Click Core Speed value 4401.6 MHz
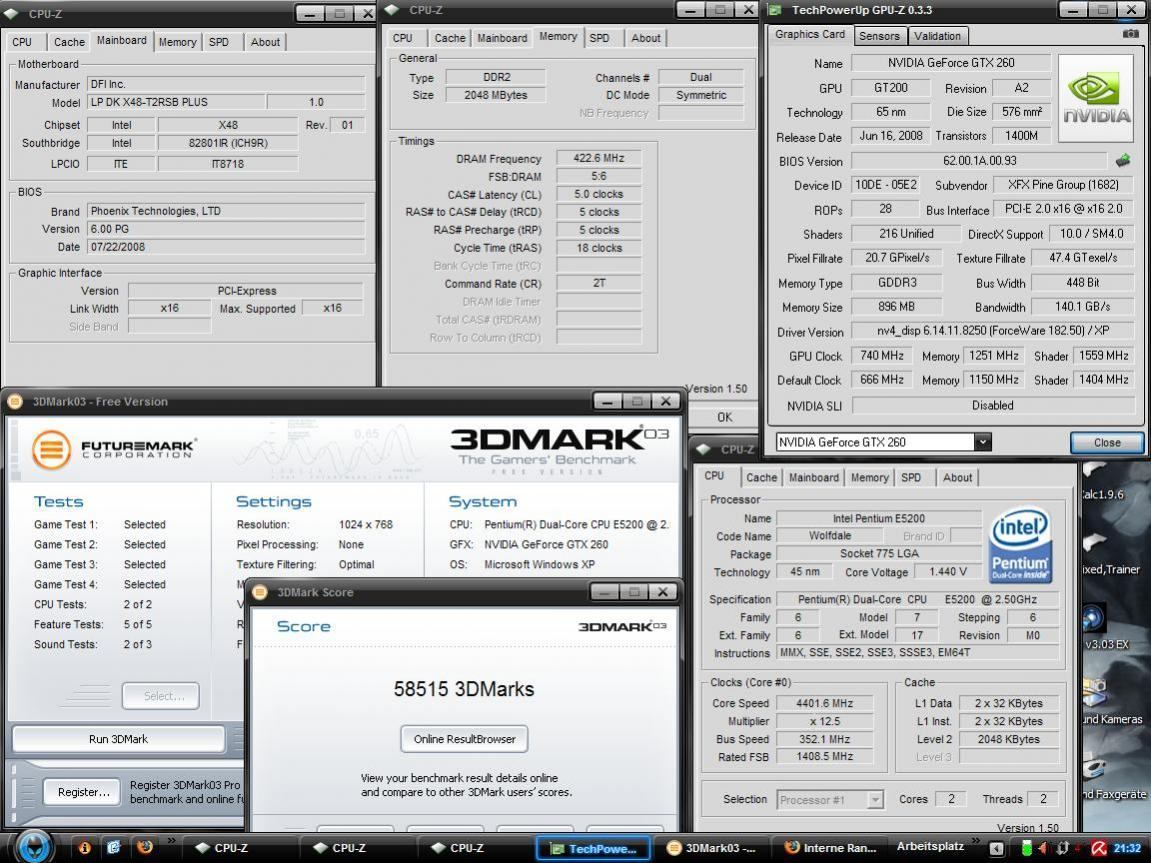This screenshot has height=863, width=1151. point(824,703)
